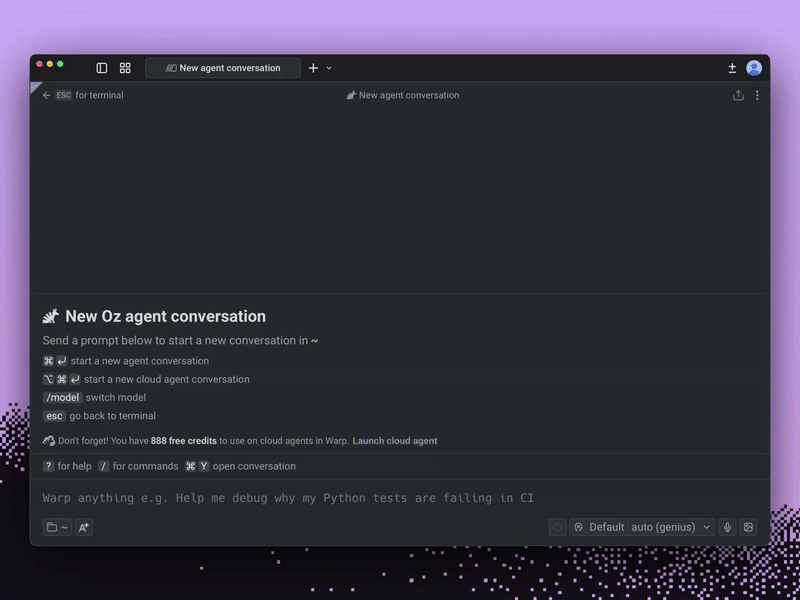Select the New agent conversation tab

[223, 68]
